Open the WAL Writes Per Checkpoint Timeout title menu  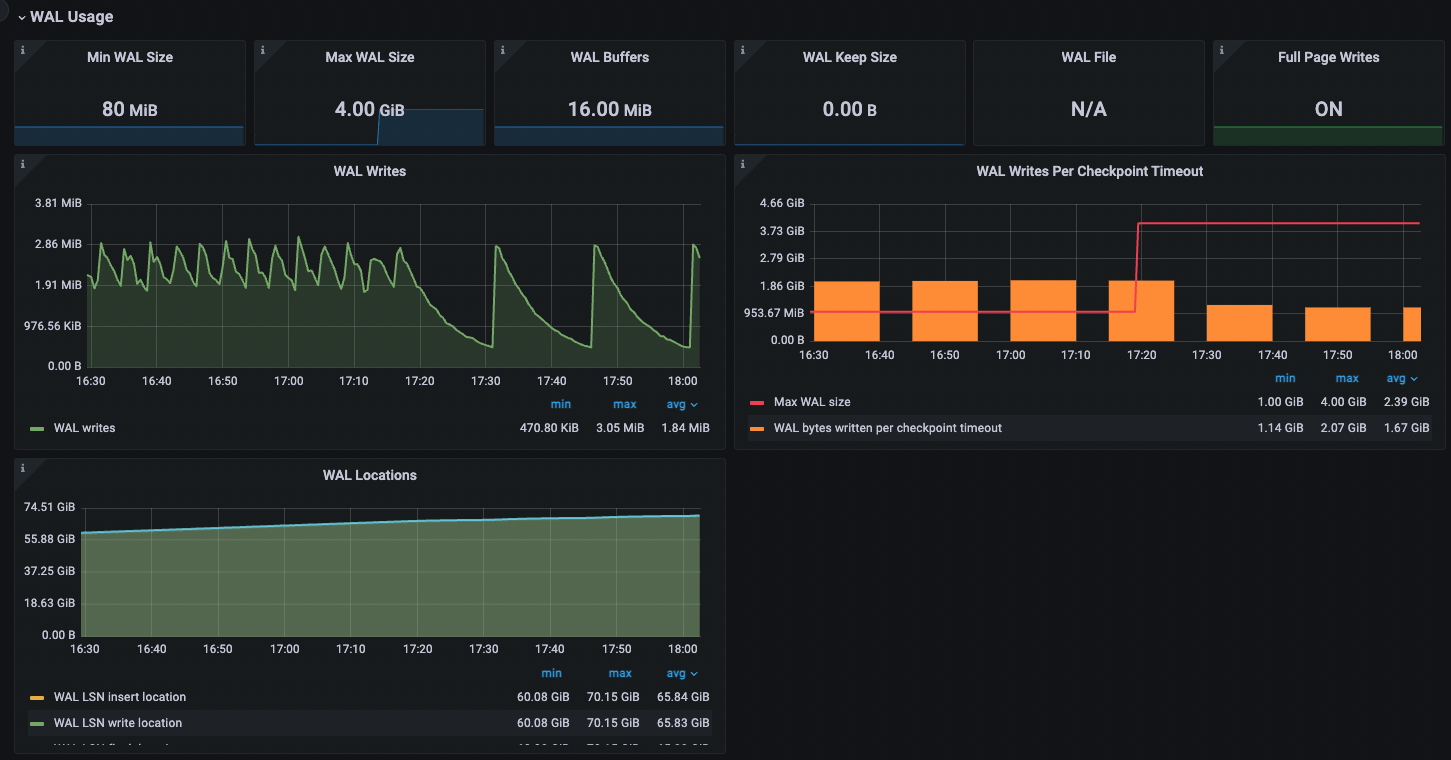pos(1089,171)
